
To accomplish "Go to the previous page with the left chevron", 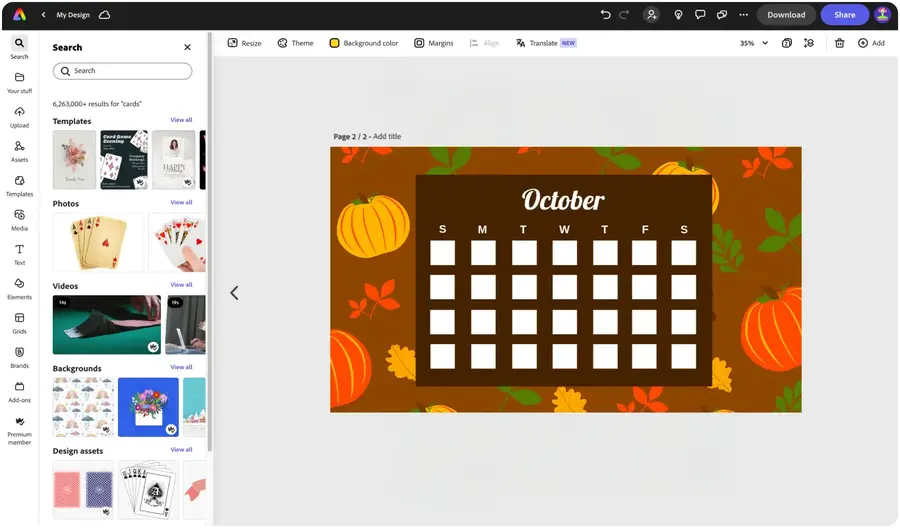I will (234, 293).
